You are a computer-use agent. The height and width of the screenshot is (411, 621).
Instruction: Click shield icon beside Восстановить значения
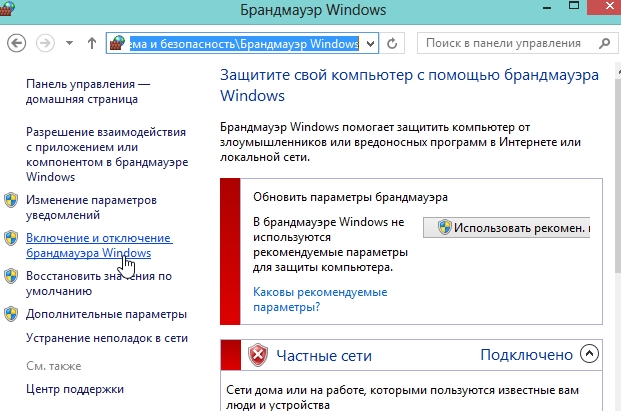click(x=11, y=276)
